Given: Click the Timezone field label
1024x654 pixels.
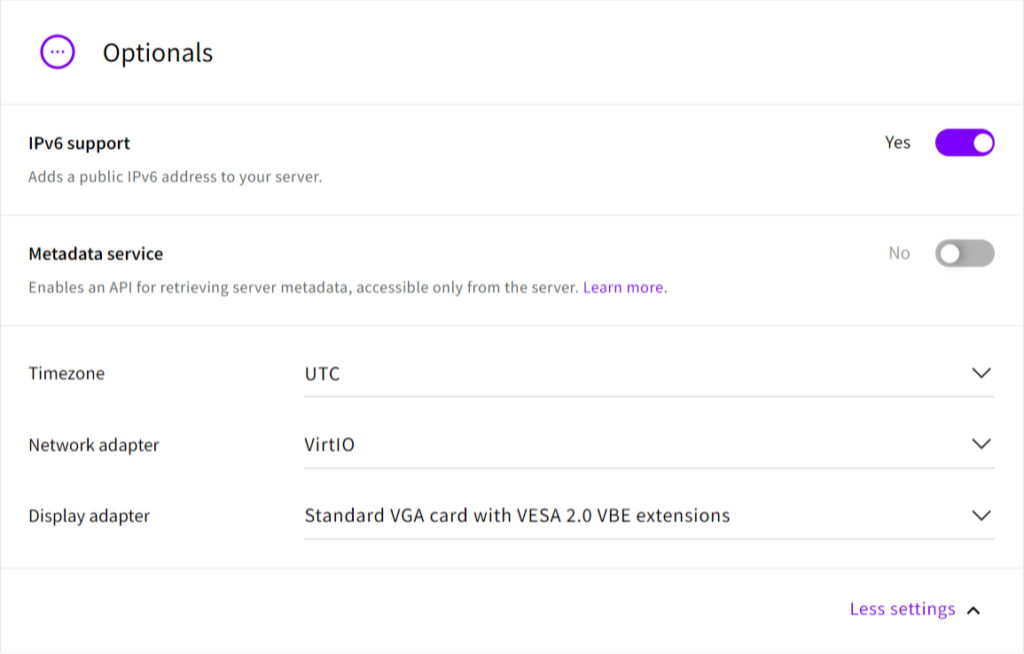Looking at the screenshot, I should tap(66, 374).
